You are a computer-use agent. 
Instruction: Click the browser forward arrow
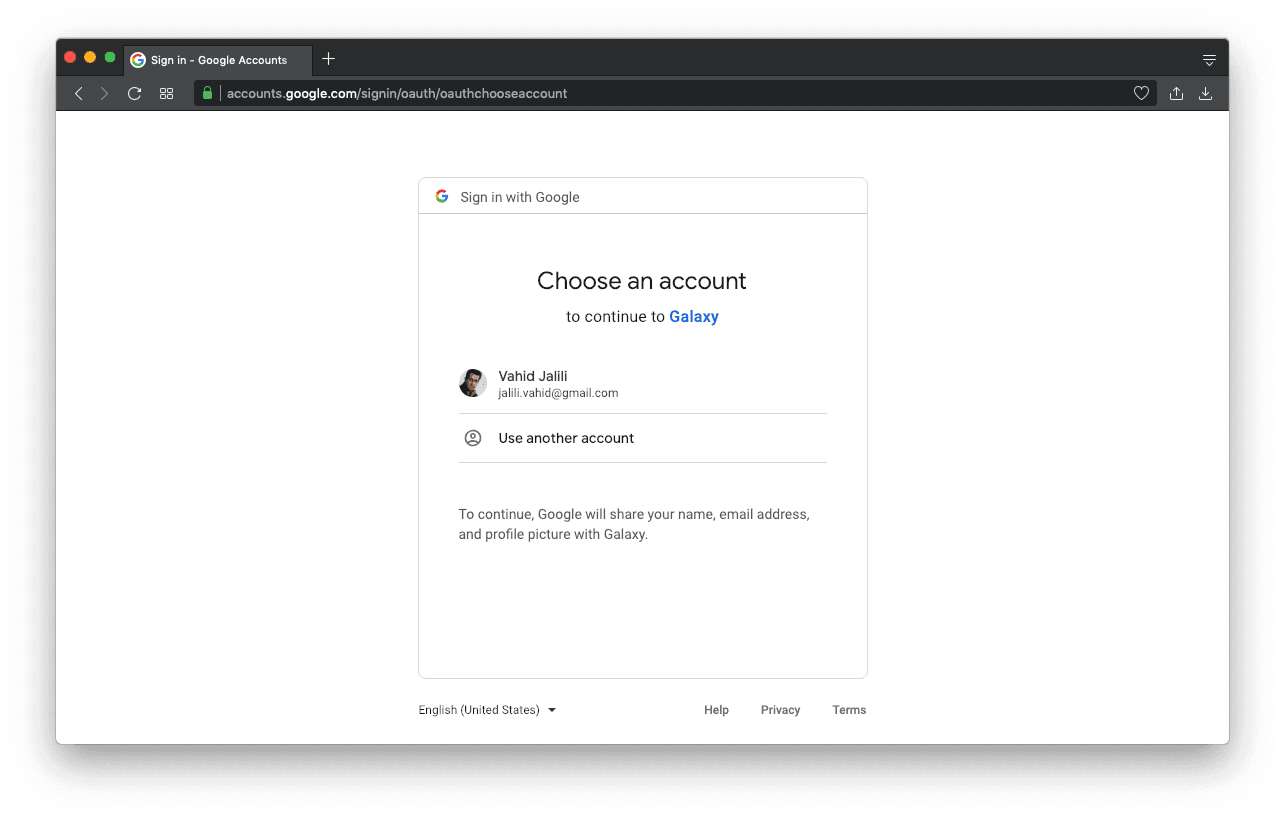pos(104,93)
